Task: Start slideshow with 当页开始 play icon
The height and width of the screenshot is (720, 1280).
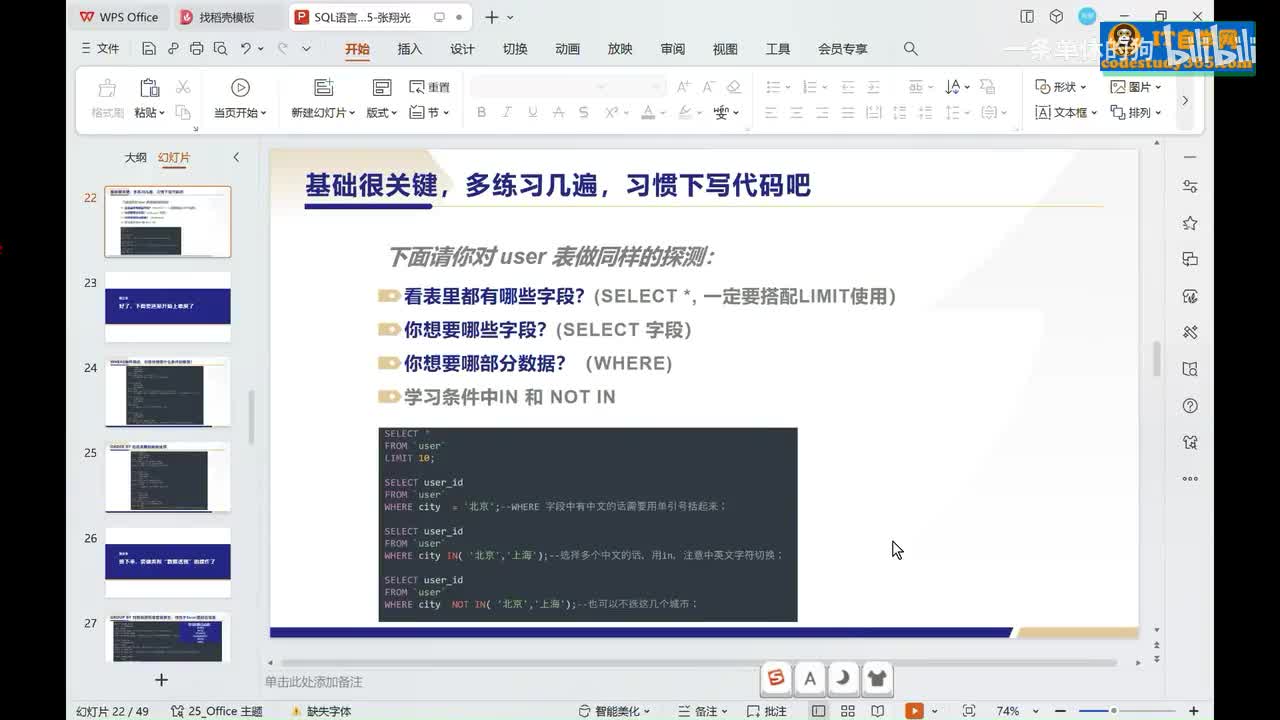Action: (240, 88)
